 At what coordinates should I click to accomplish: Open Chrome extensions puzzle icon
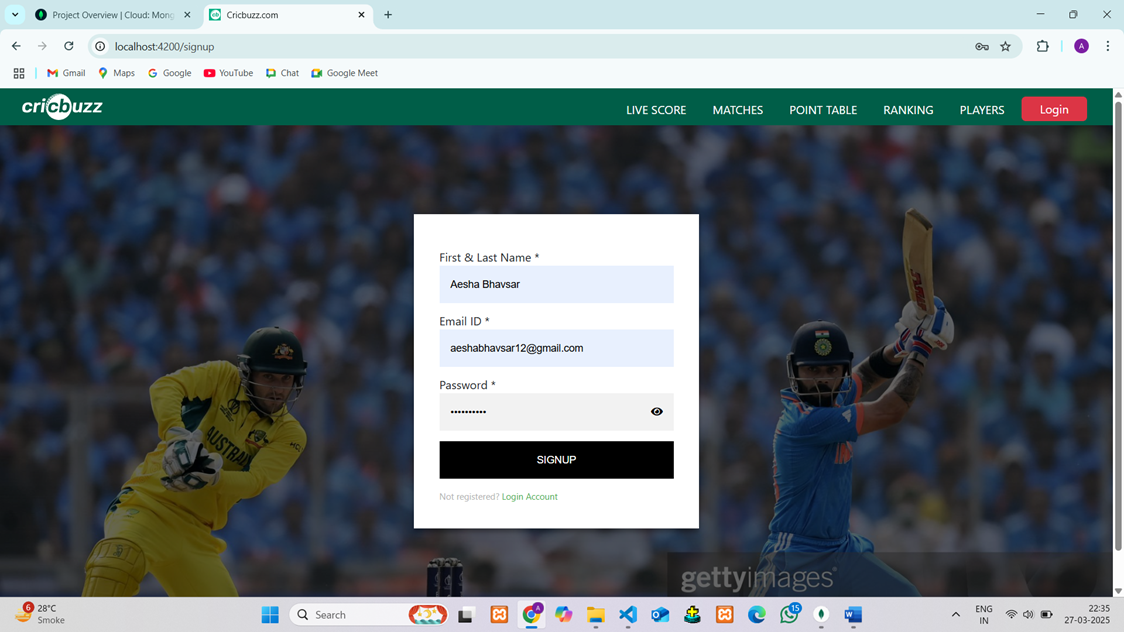[x=1042, y=47]
